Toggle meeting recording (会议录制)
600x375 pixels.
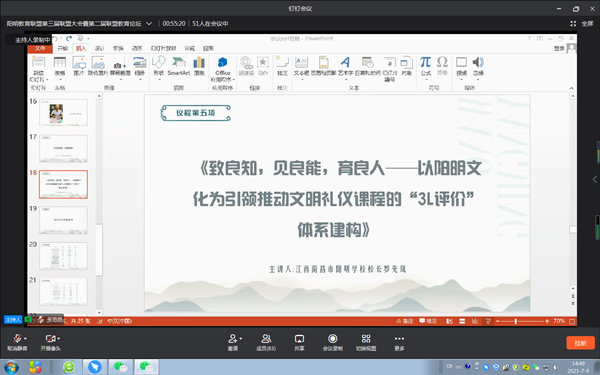tap(333, 342)
